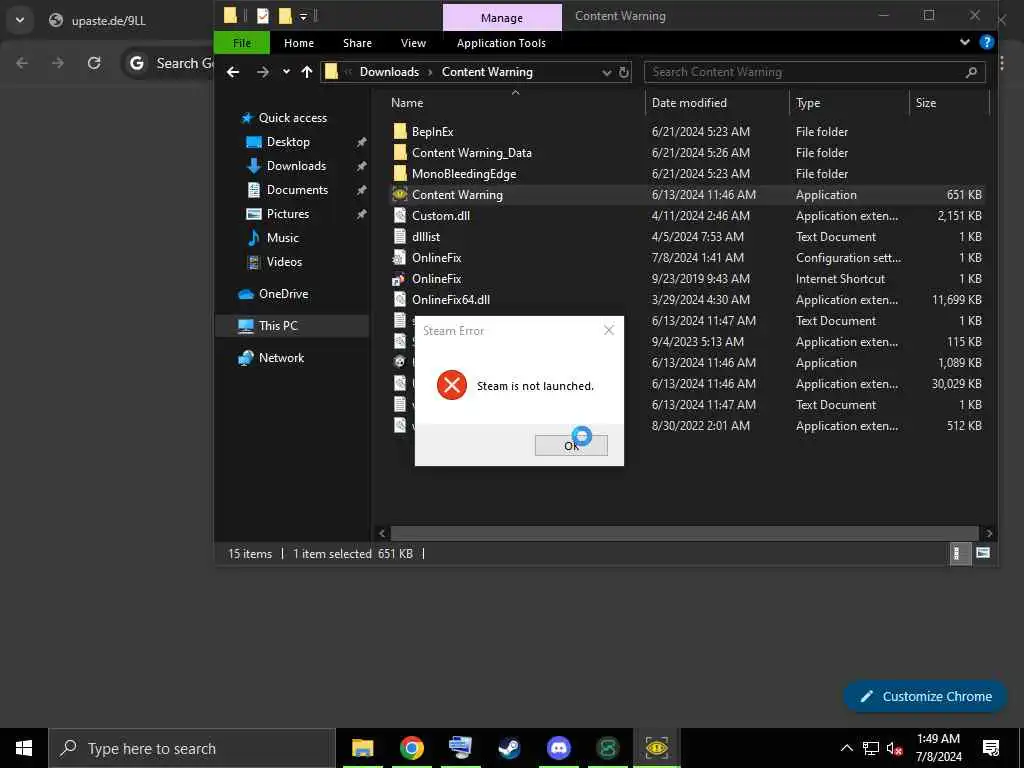Select the OnlineFix64.dll file
The image size is (1024, 768).
(451, 300)
